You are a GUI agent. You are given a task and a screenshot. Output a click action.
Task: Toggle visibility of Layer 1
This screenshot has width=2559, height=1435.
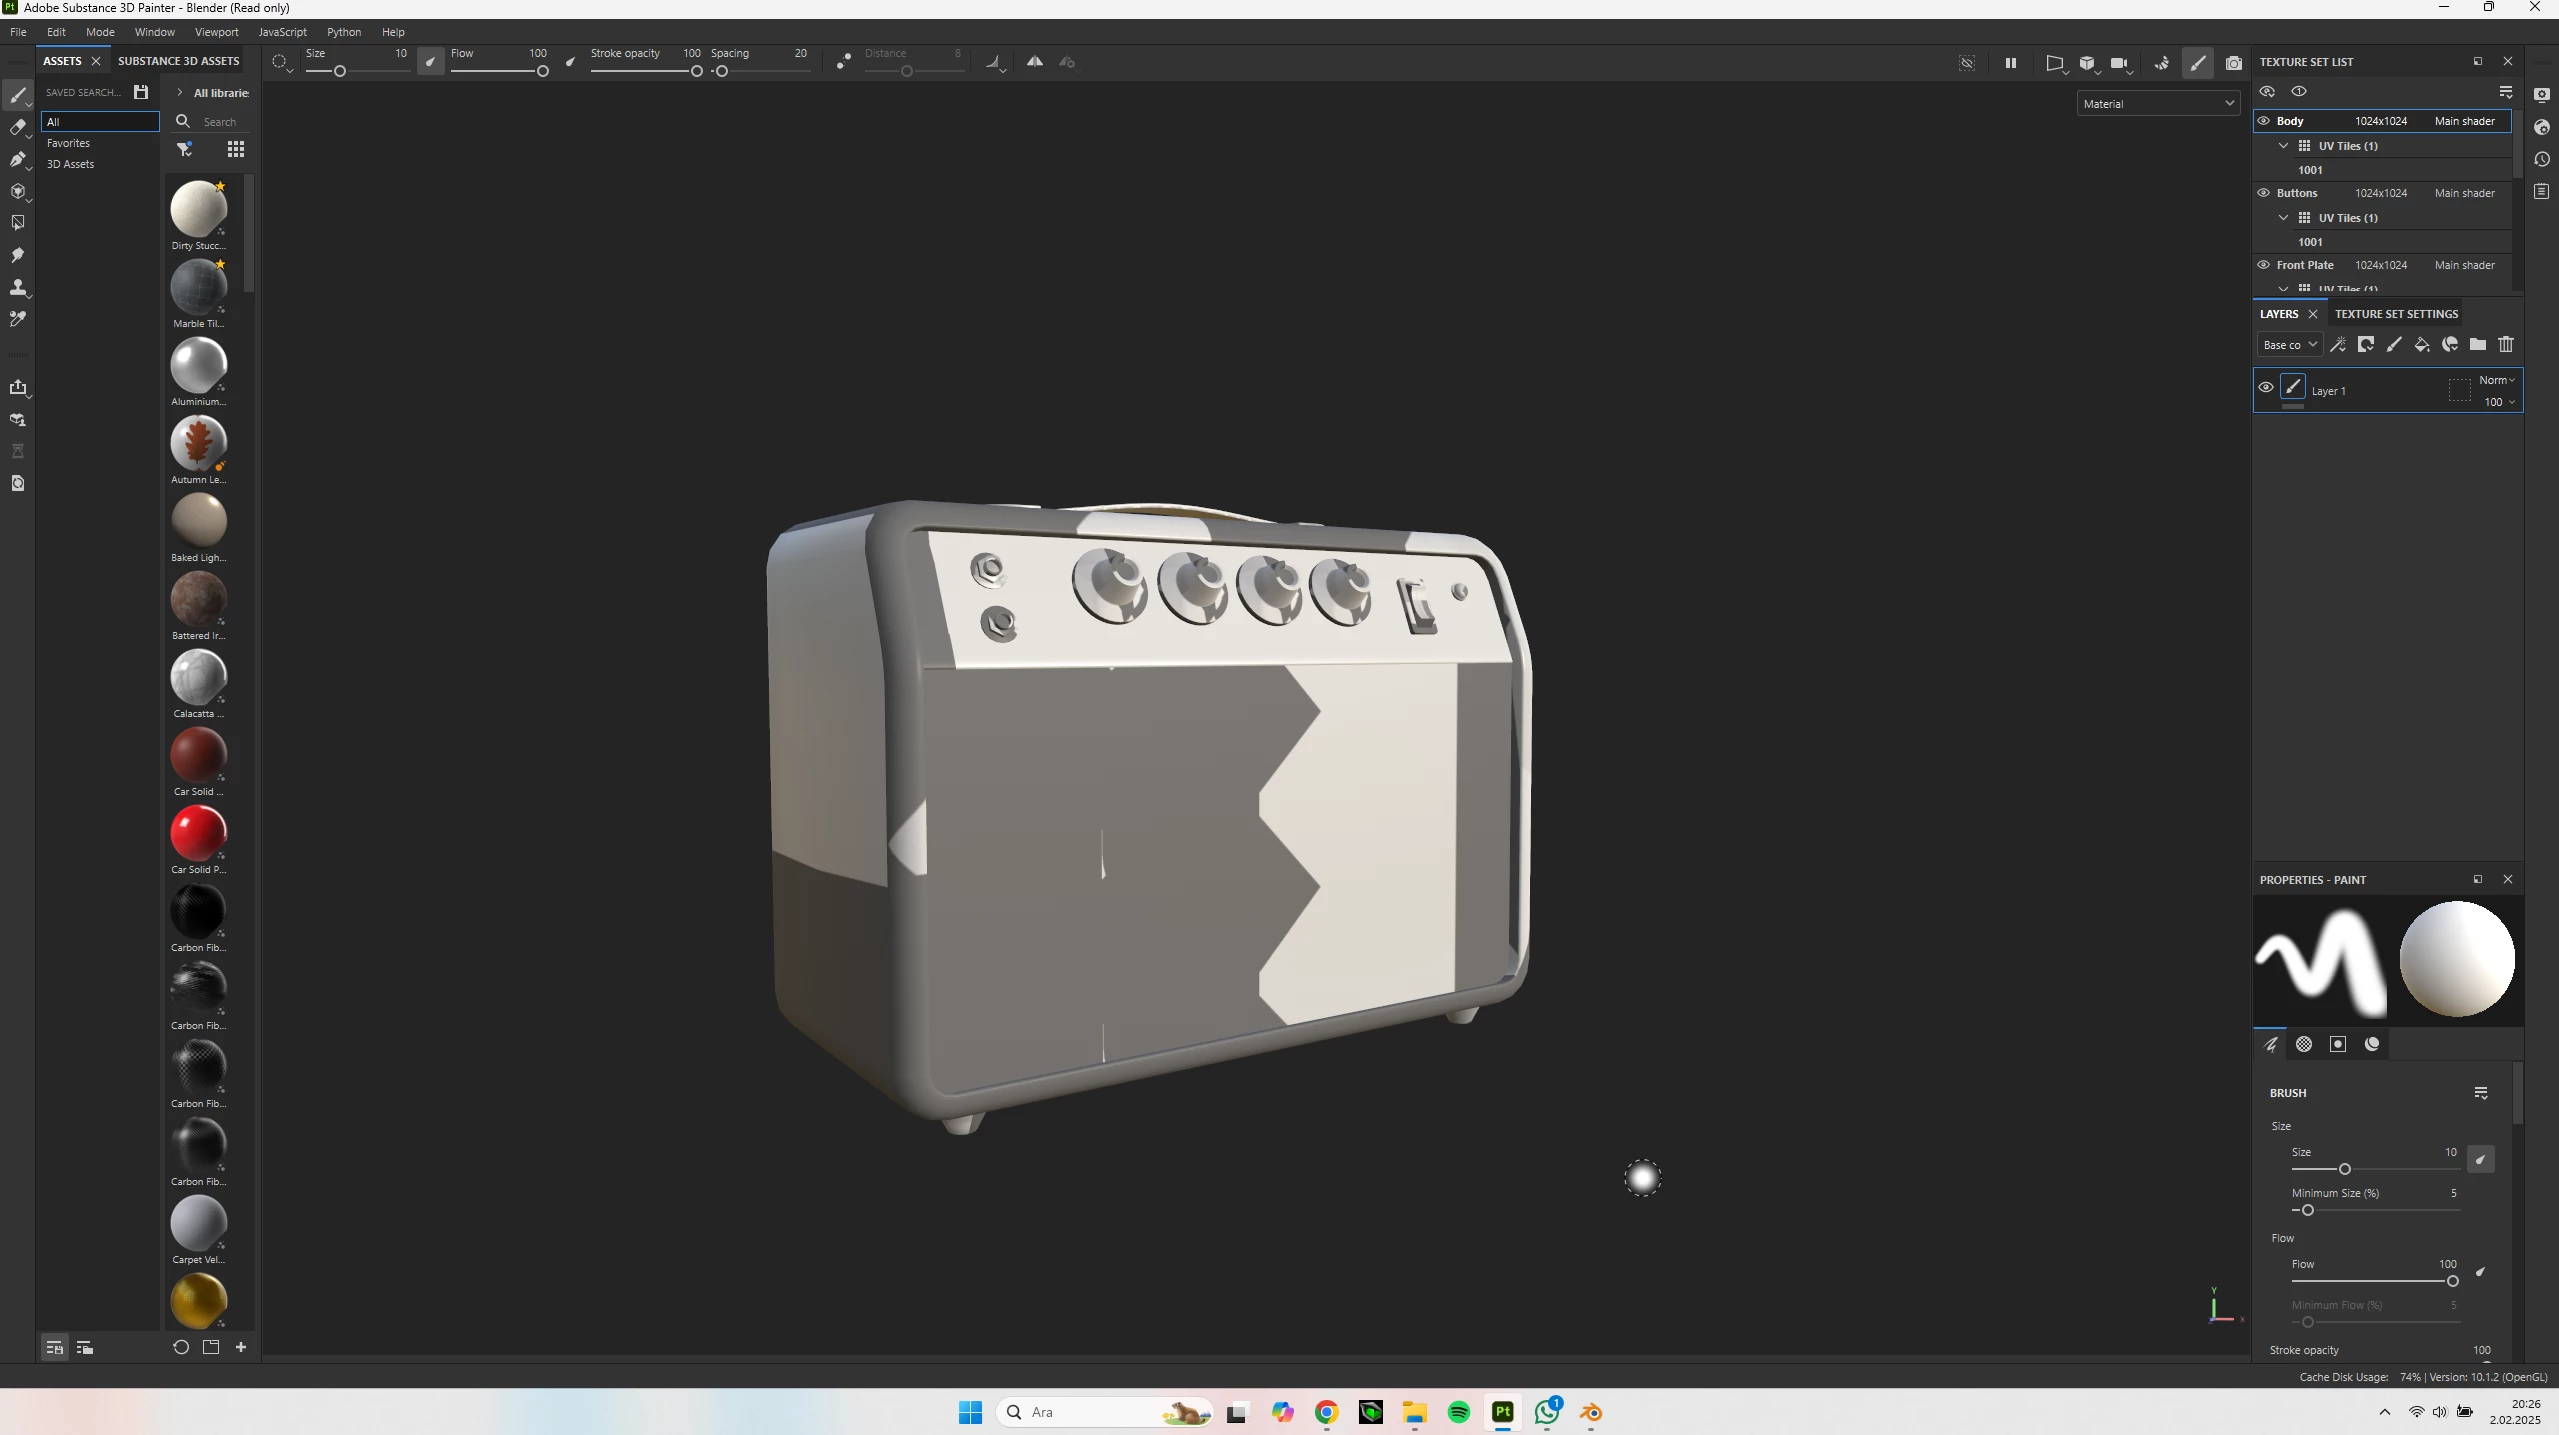[x=2266, y=388]
